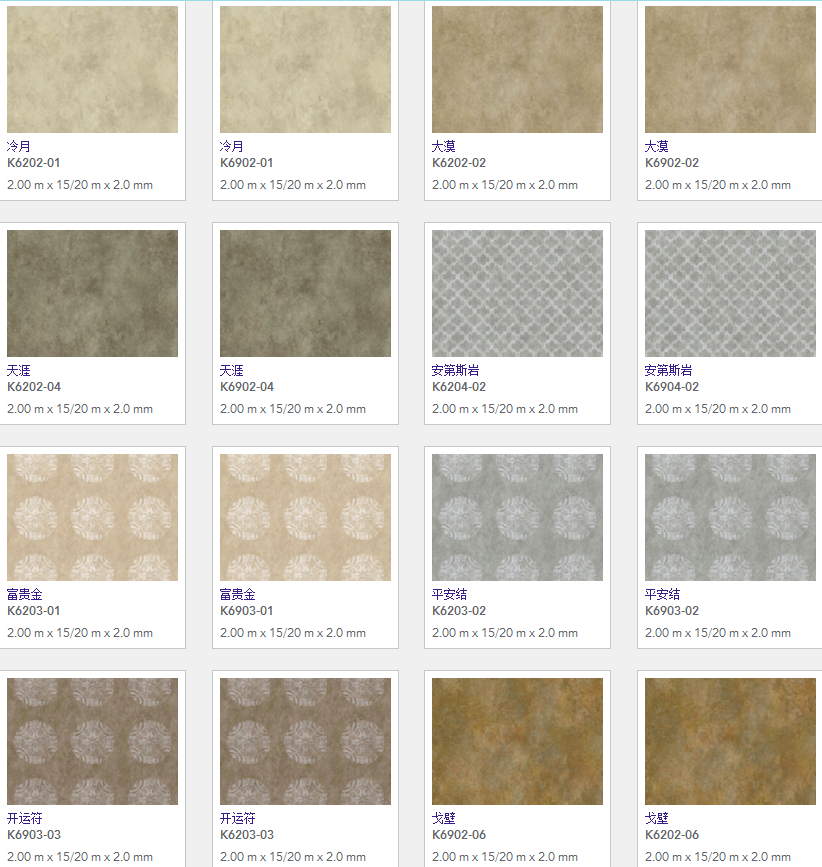Click the 戈壁 name above K6202-06
822x867 pixels.
point(657,818)
